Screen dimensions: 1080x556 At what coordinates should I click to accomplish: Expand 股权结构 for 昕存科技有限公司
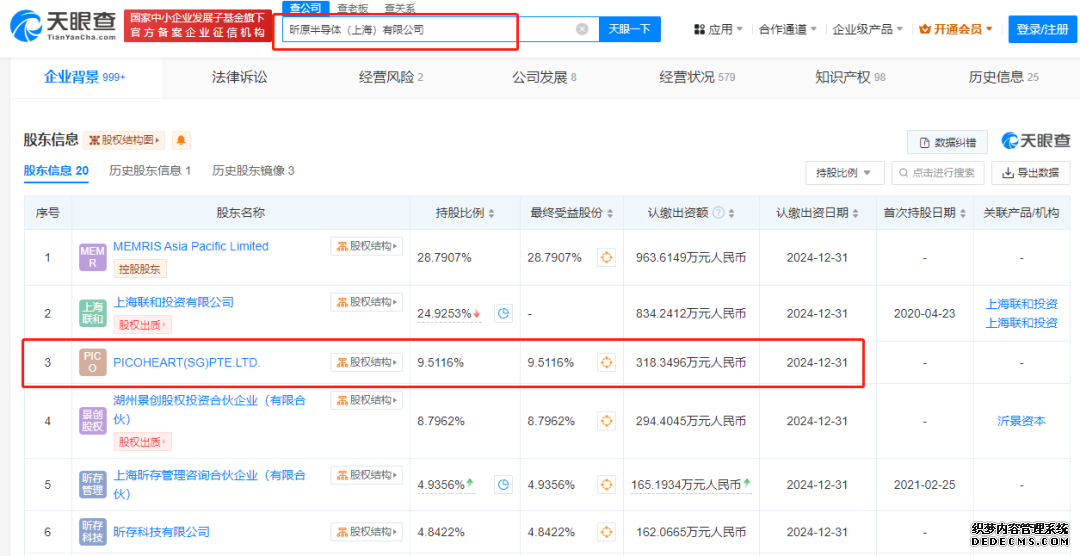coord(366,531)
